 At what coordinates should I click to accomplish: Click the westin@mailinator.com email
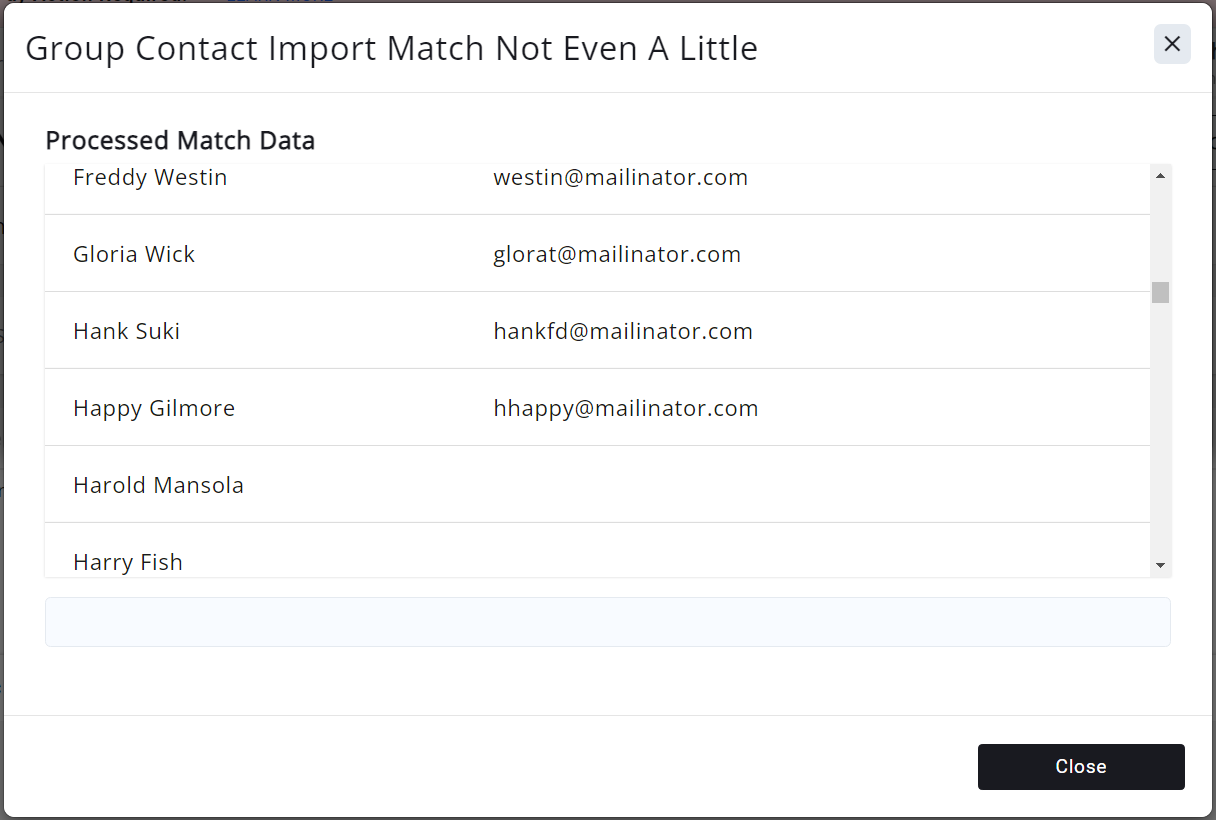621,178
